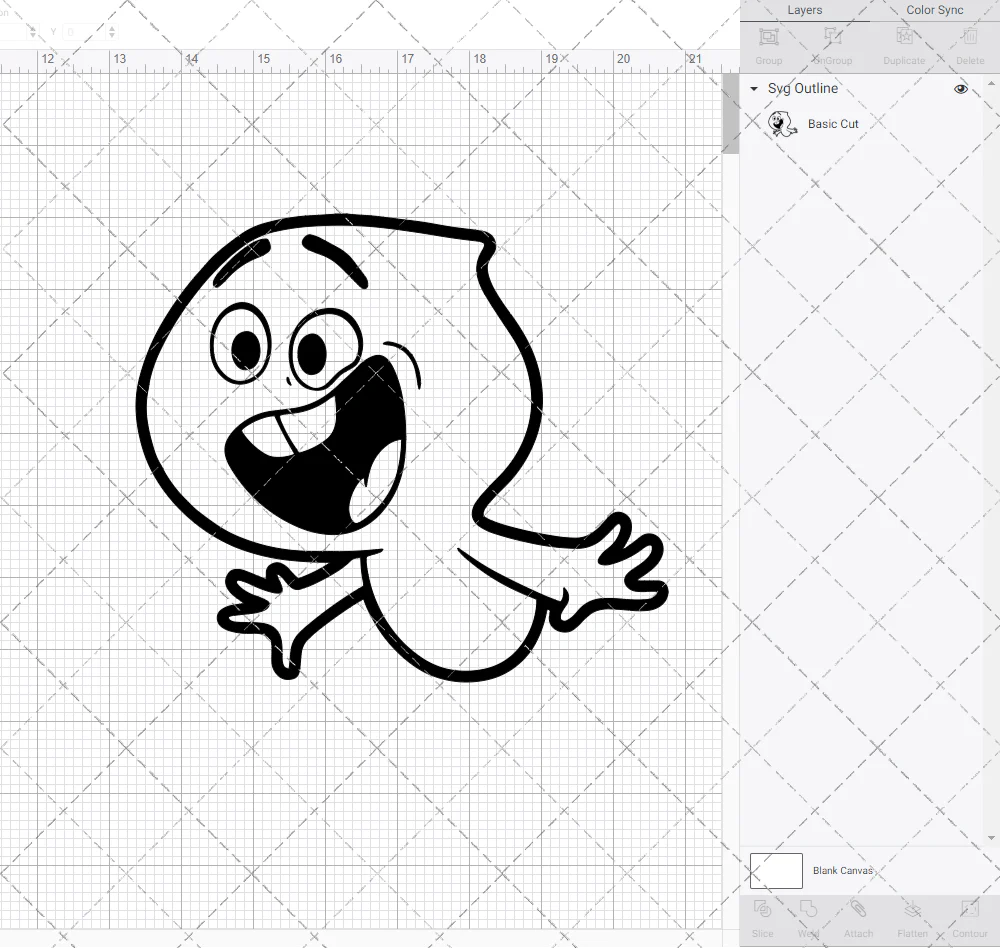Click the canvas vertical scrollbar
Viewport: 1000px width, 948px height.
[730, 120]
